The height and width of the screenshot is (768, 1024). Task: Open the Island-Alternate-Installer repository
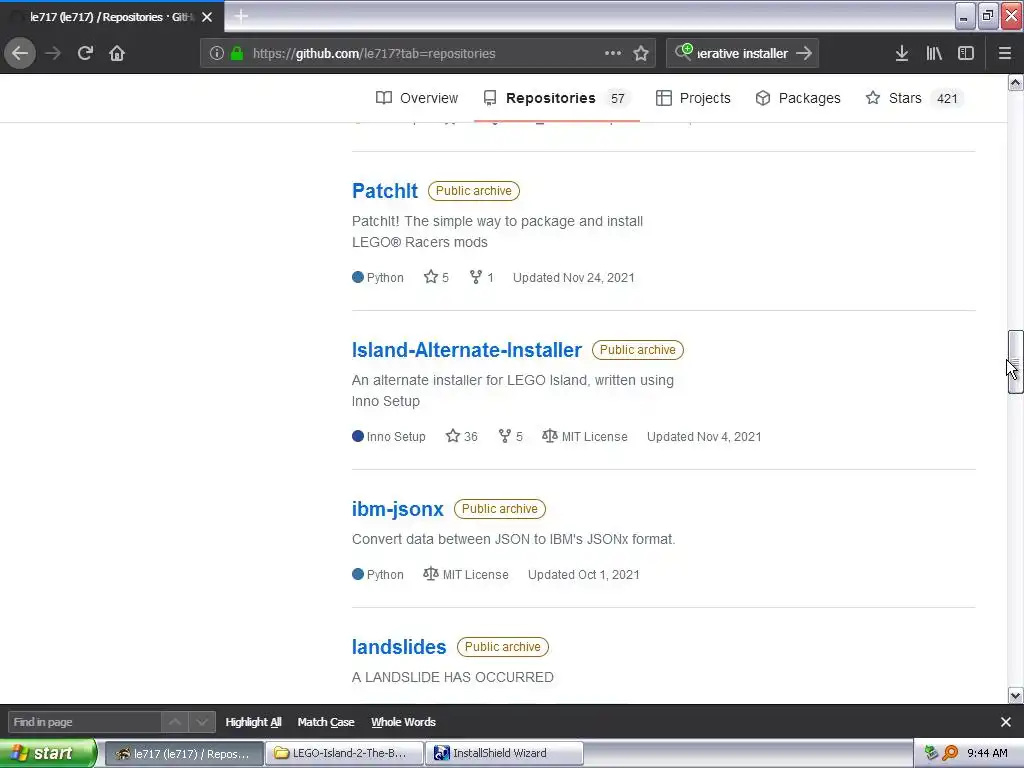click(466, 350)
